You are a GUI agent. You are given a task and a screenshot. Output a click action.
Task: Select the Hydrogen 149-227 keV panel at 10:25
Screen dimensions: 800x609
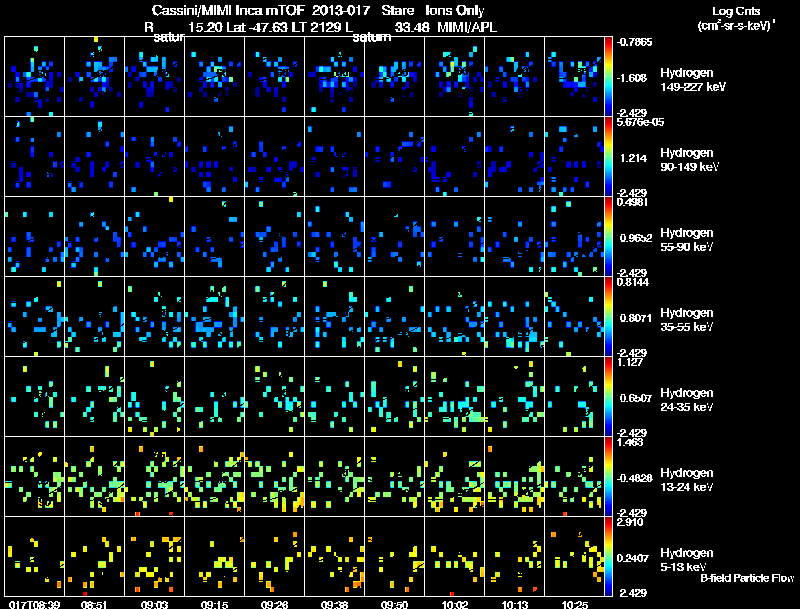point(574,77)
